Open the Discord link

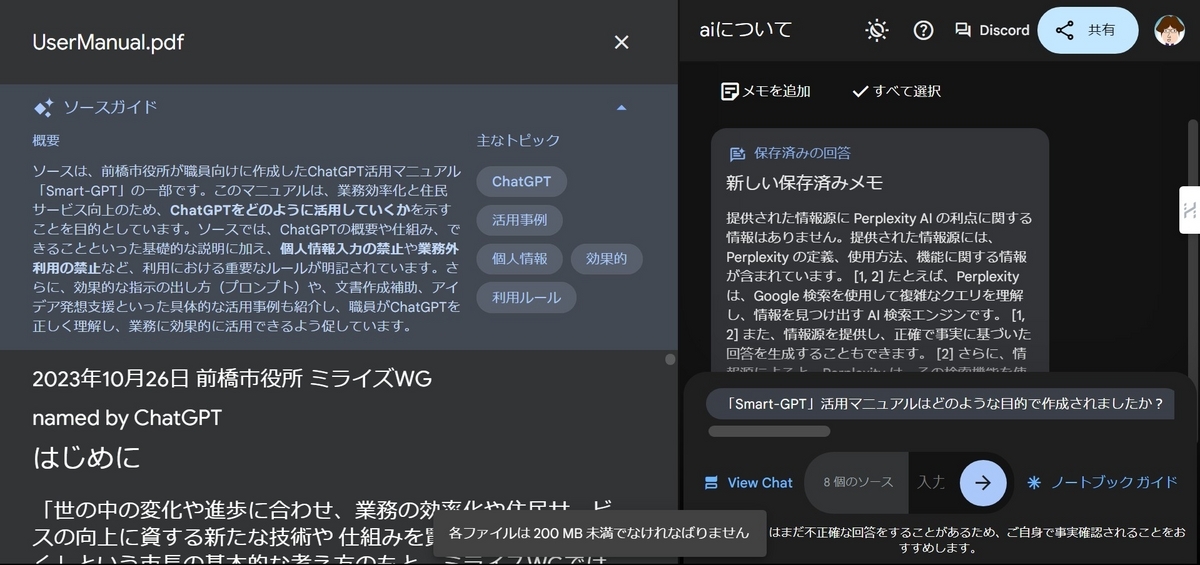click(x=991, y=30)
